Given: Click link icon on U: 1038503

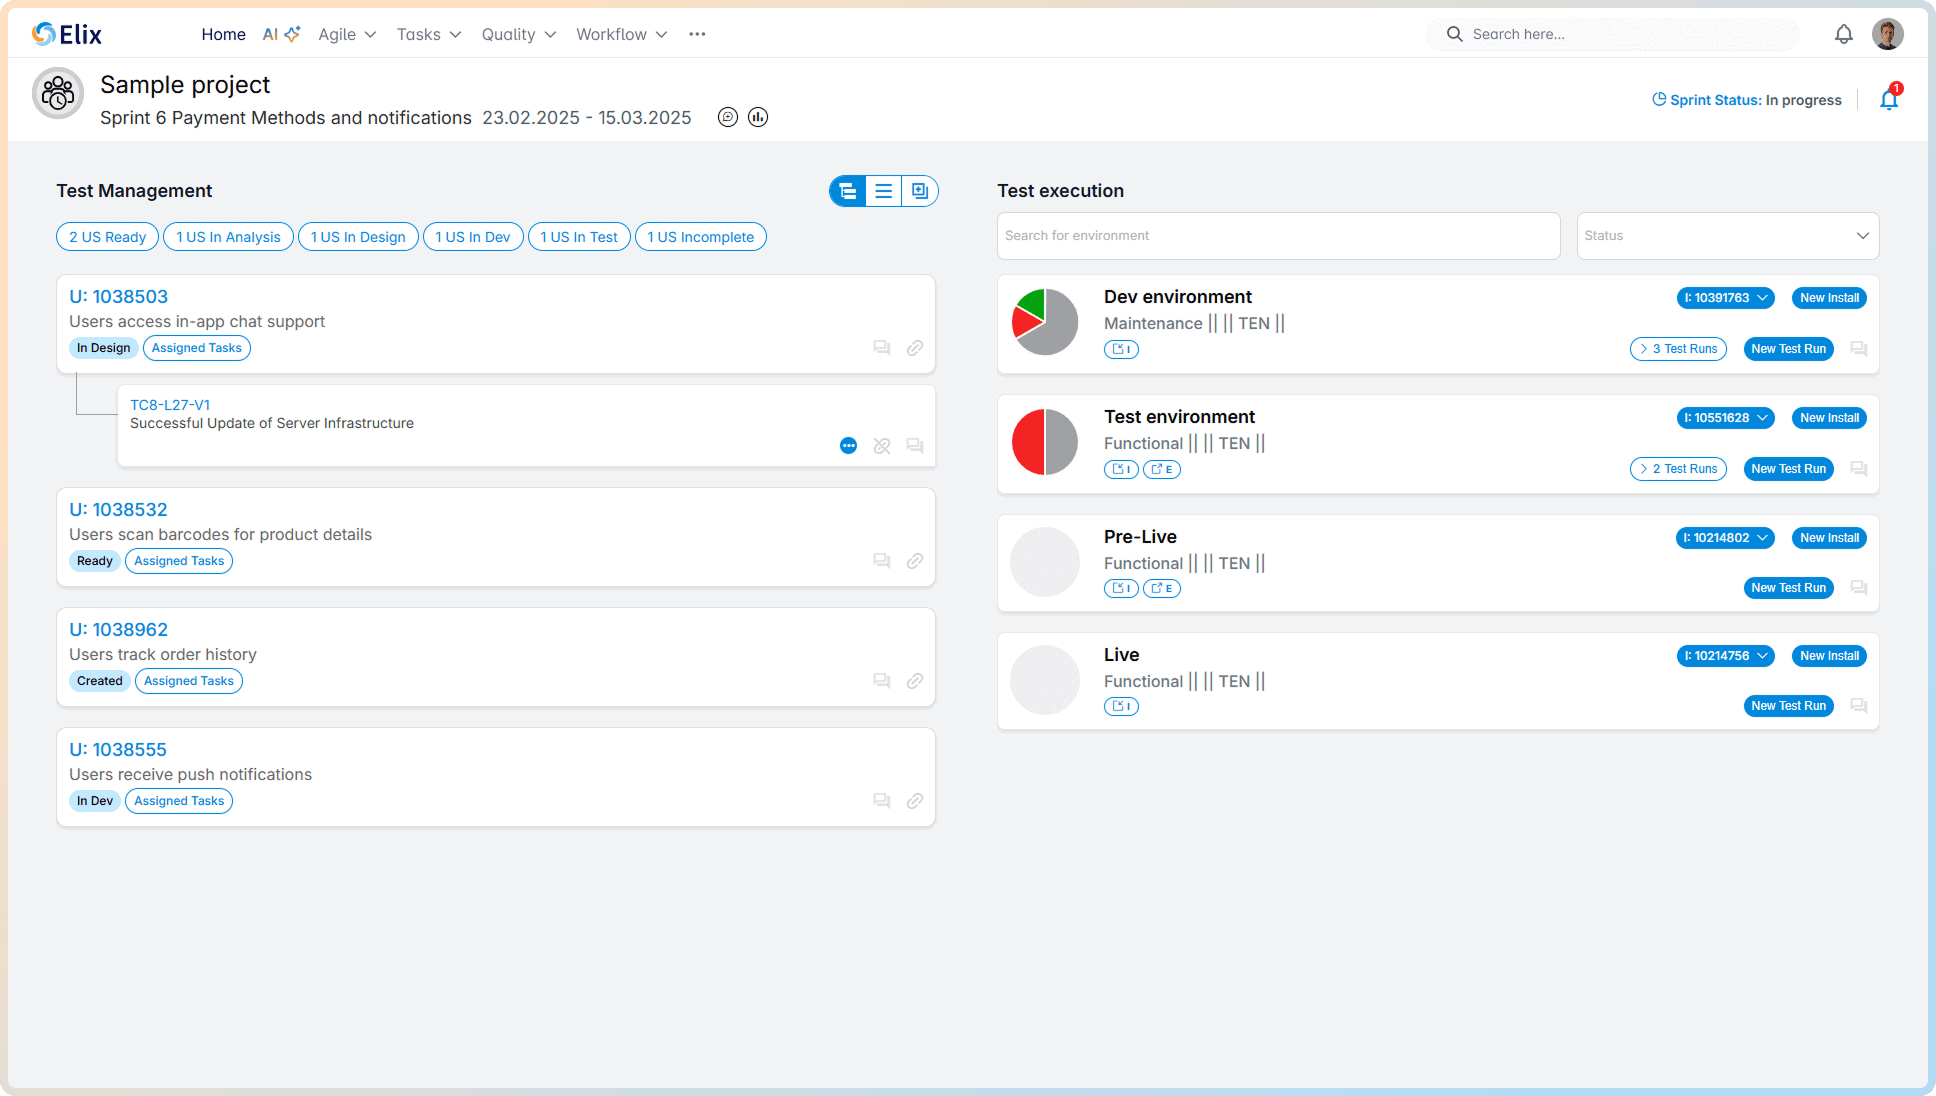Looking at the screenshot, I should pos(915,348).
